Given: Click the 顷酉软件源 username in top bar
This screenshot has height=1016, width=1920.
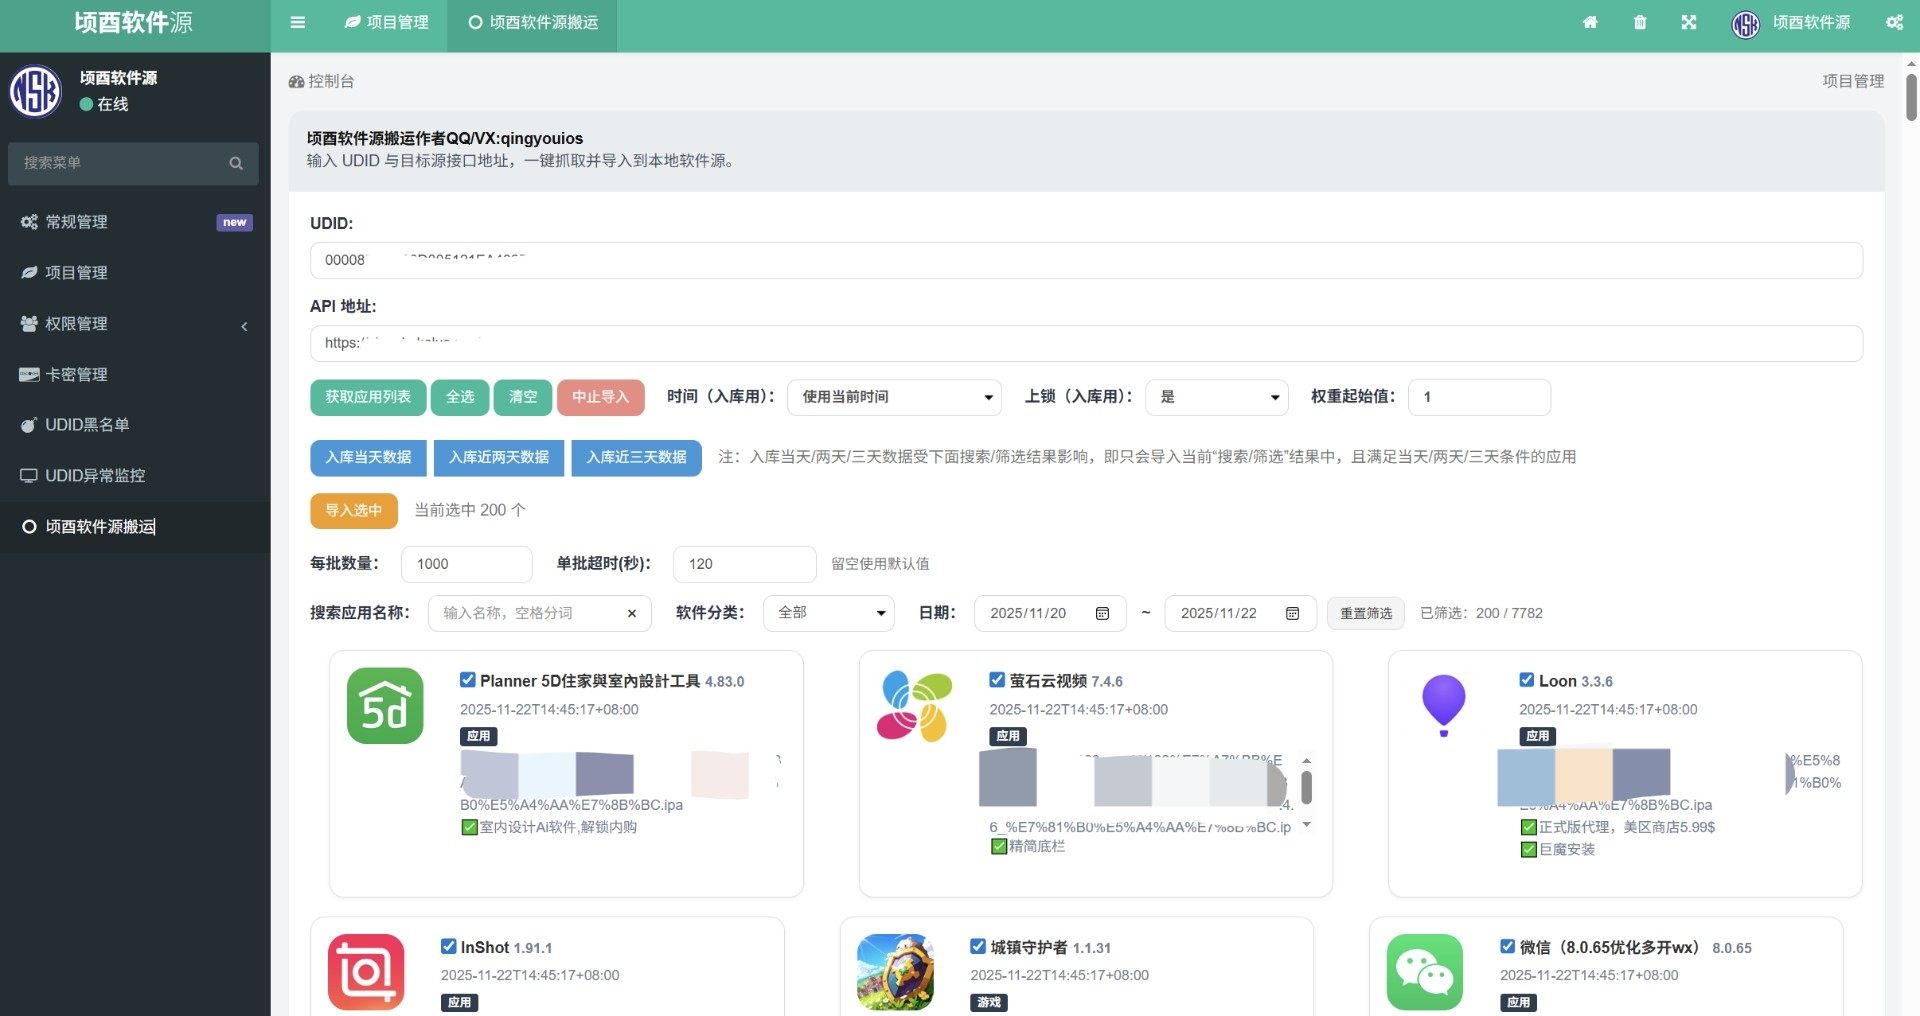Looking at the screenshot, I should (1811, 22).
